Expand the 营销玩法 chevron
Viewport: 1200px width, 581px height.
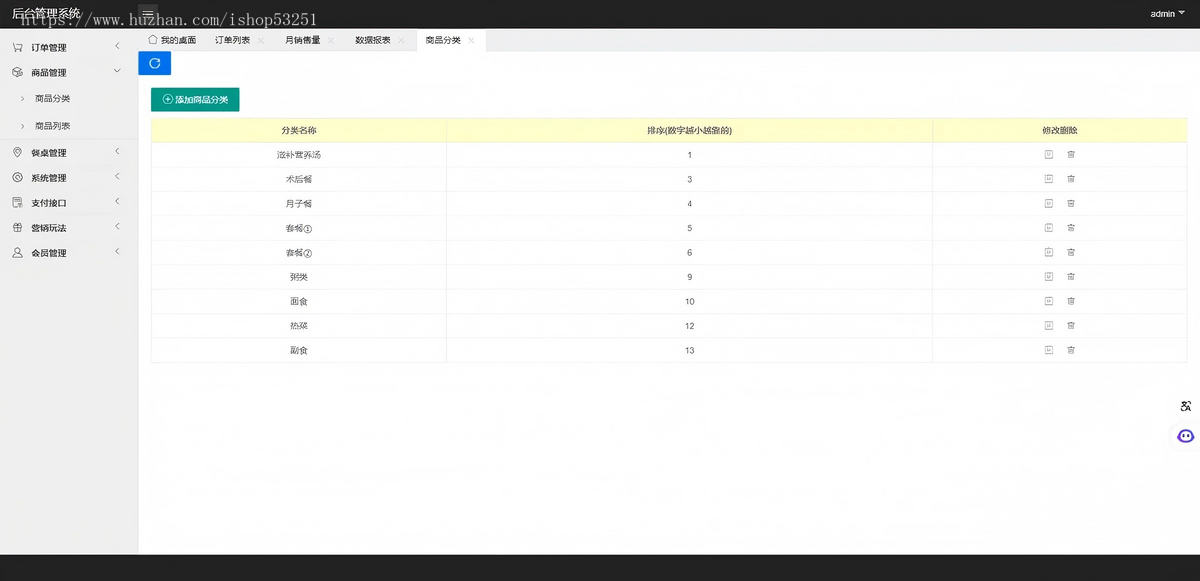(117, 227)
